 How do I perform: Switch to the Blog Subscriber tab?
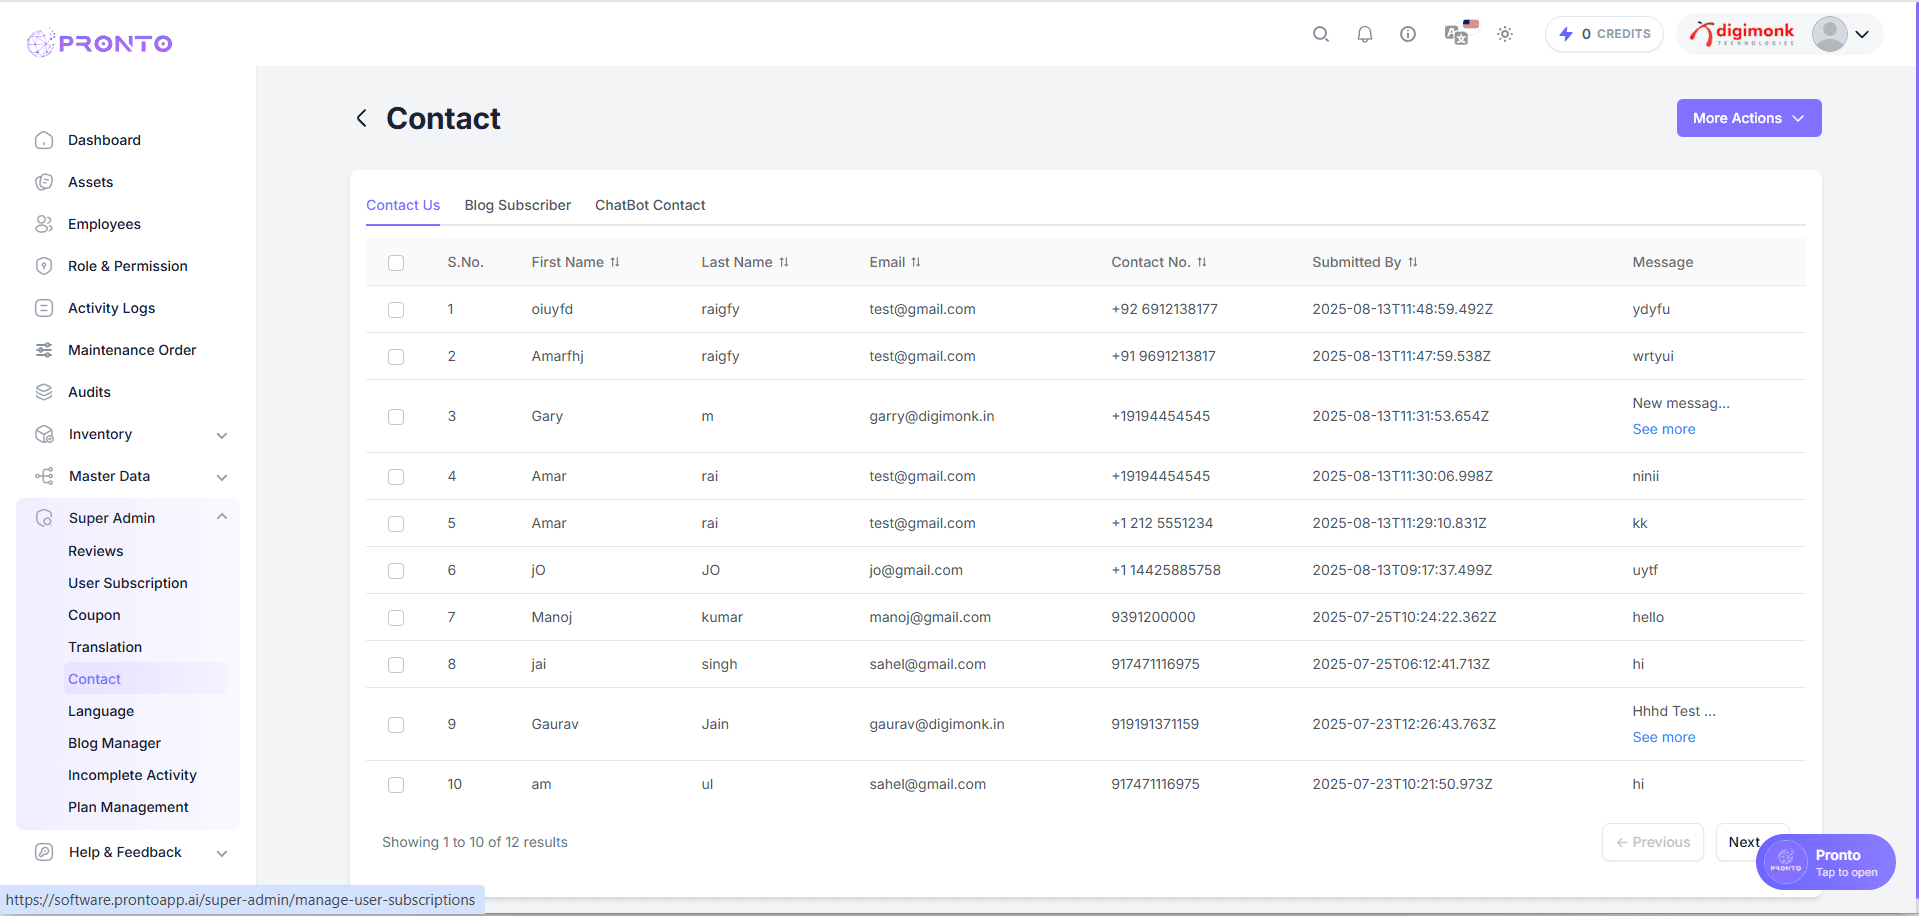(x=517, y=205)
